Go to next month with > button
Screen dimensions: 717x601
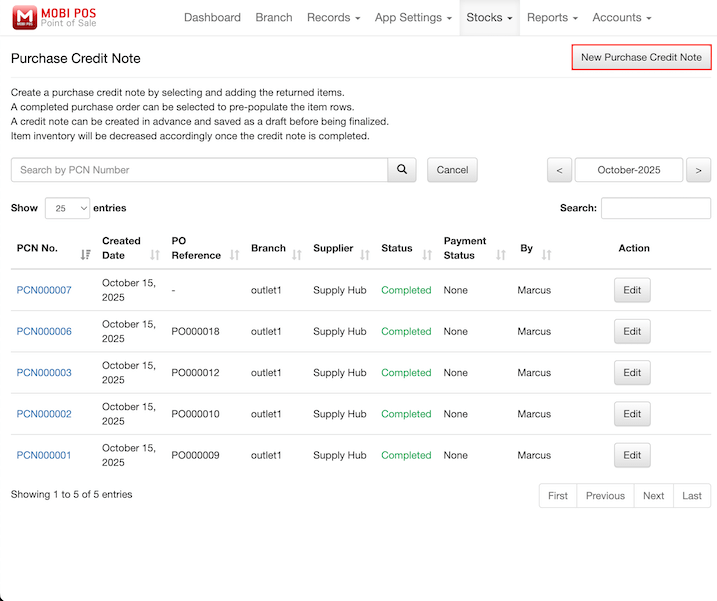[x=699, y=170]
